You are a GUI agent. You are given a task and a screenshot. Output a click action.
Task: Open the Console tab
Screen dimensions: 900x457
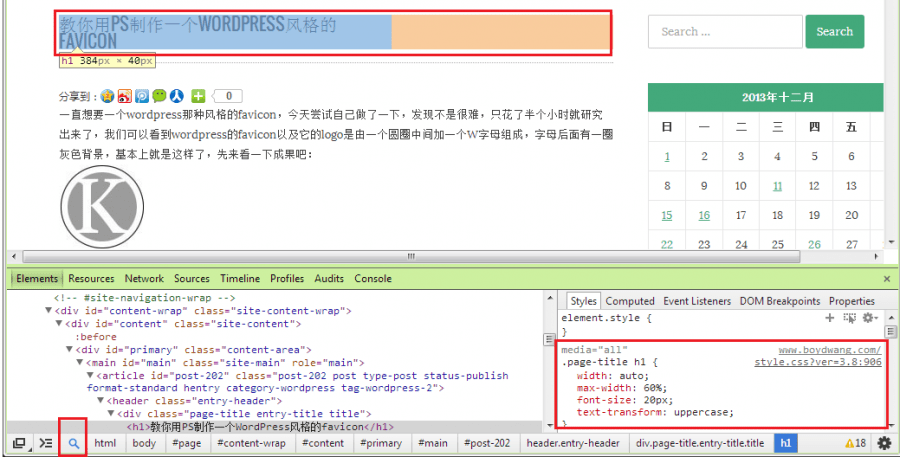pos(373,279)
